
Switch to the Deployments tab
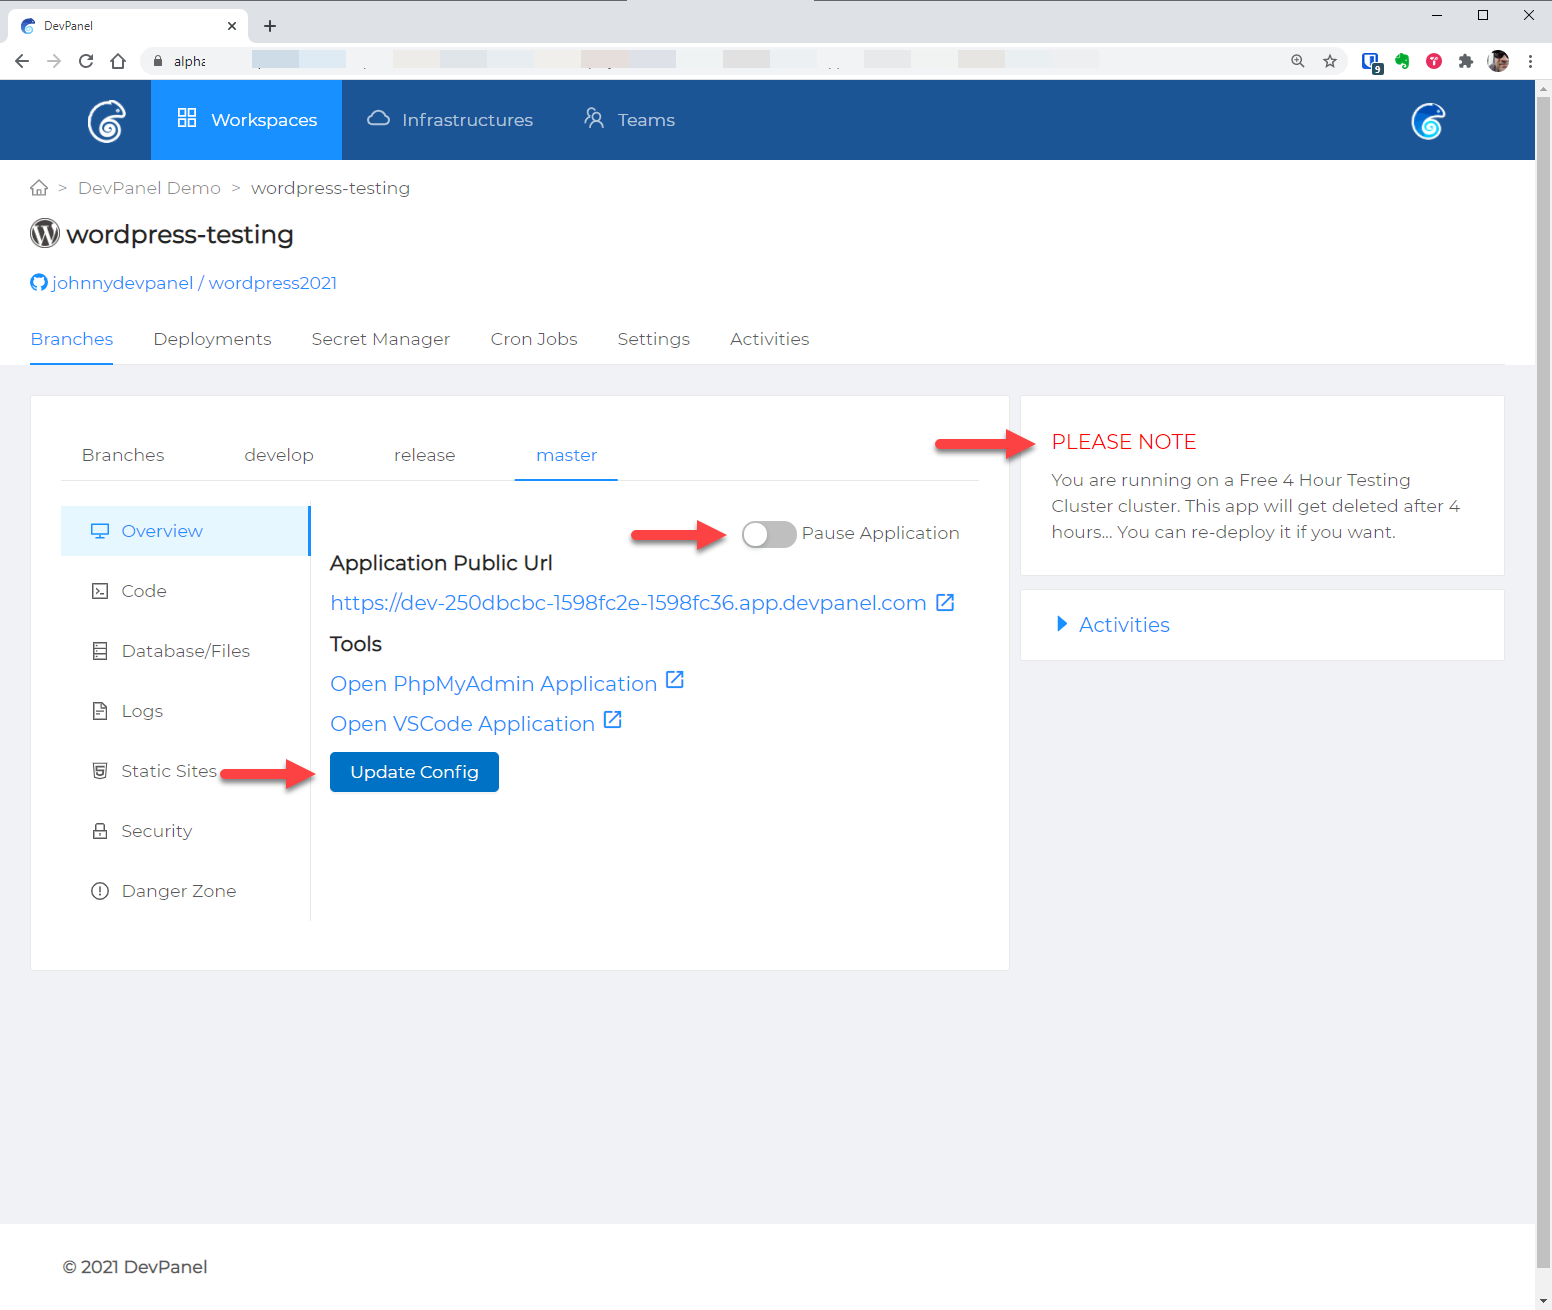pos(212,339)
